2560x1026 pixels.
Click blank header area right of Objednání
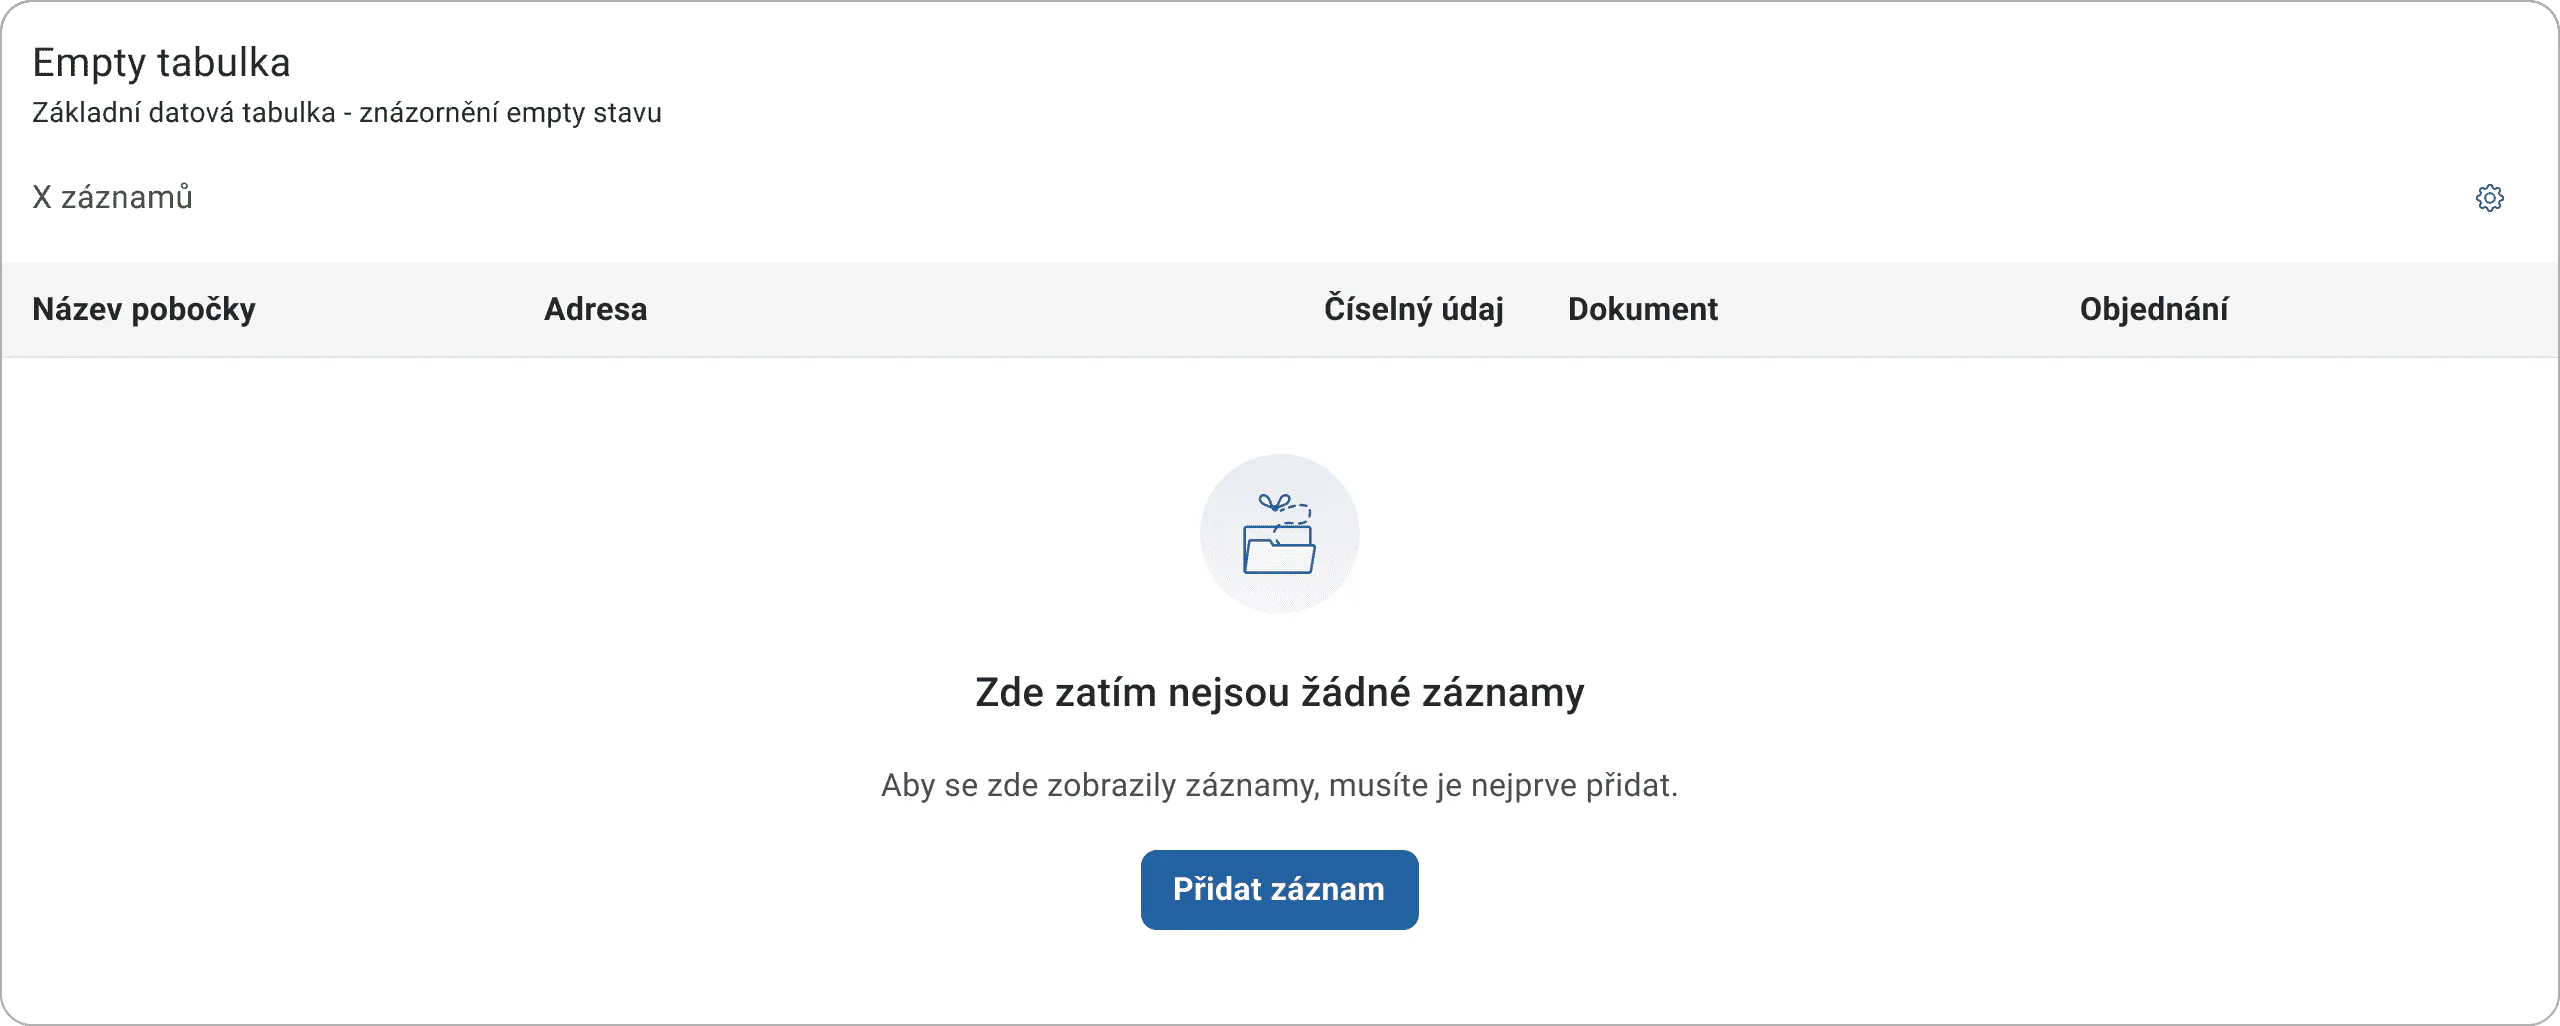click(2390, 310)
